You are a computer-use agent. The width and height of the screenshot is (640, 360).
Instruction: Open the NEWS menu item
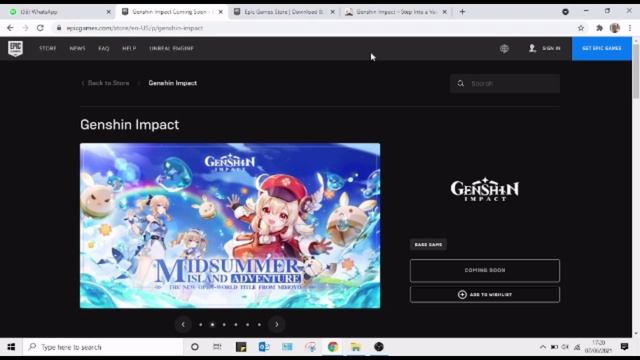point(78,48)
